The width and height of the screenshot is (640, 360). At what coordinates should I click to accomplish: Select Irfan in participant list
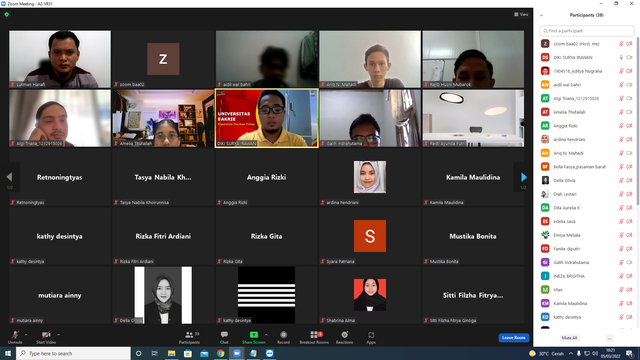pyautogui.click(x=587, y=290)
